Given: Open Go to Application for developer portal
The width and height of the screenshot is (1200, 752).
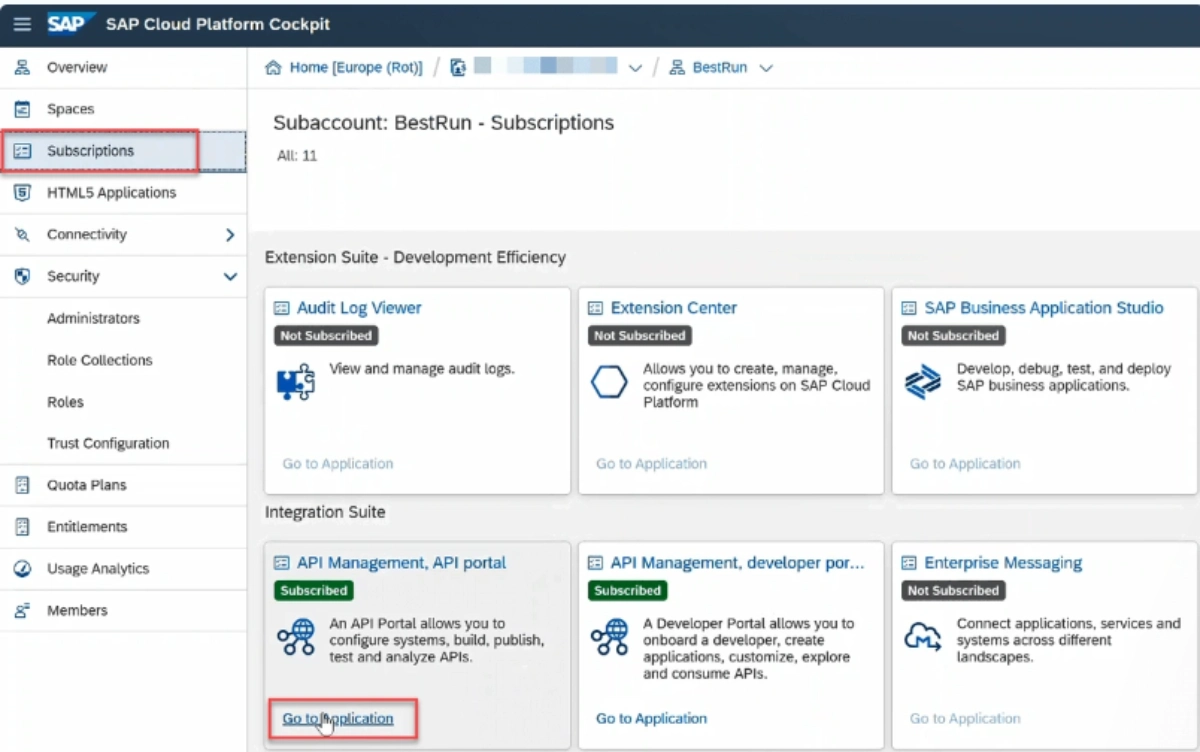Looking at the screenshot, I should coord(651,718).
